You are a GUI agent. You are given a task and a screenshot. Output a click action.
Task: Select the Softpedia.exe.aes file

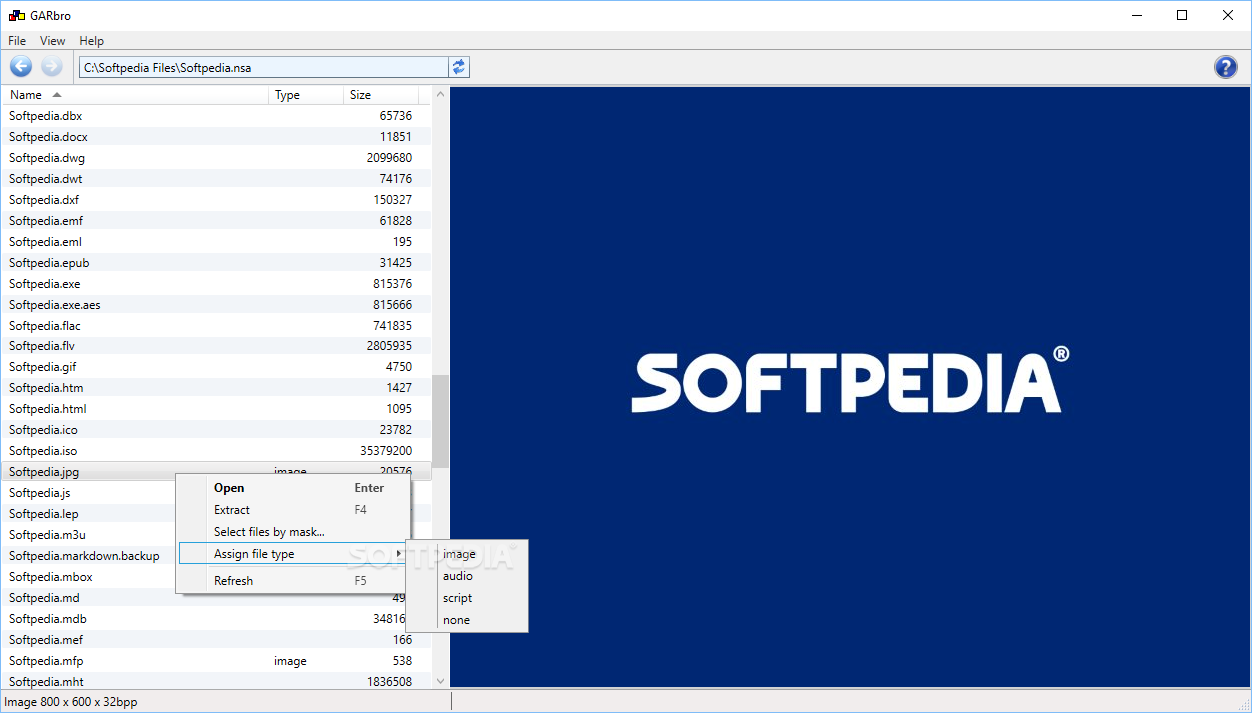[217, 305]
